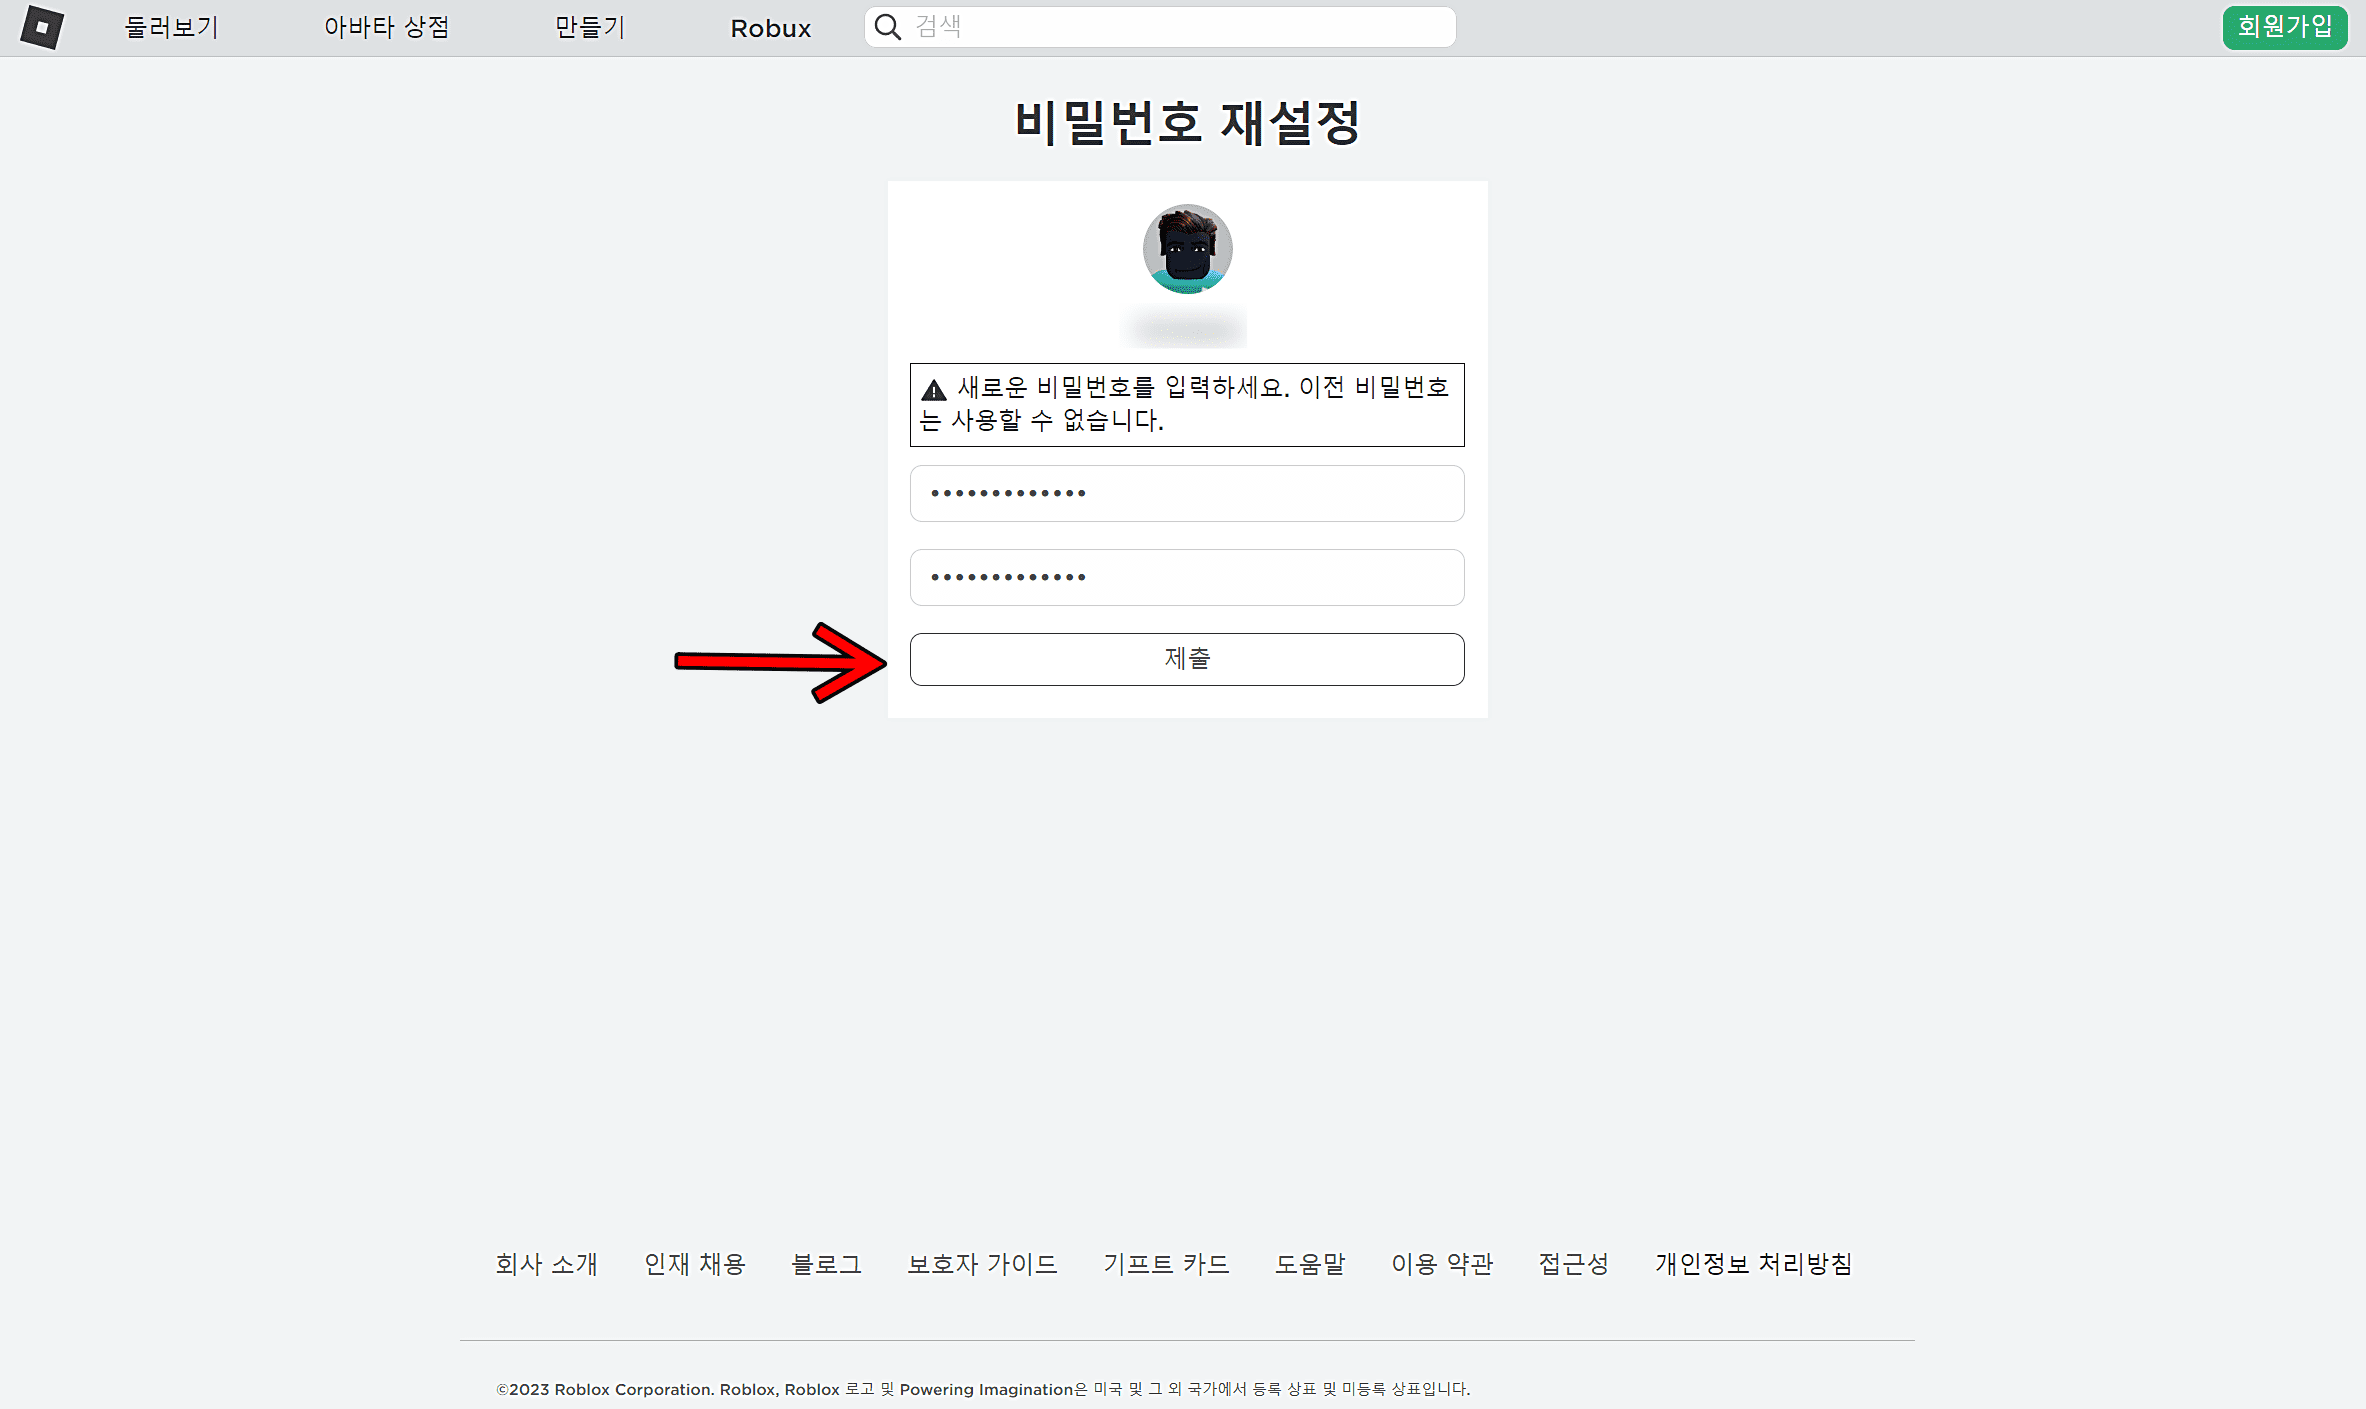
Task: Click the 회원가입 signup button
Action: (2284, 27)
